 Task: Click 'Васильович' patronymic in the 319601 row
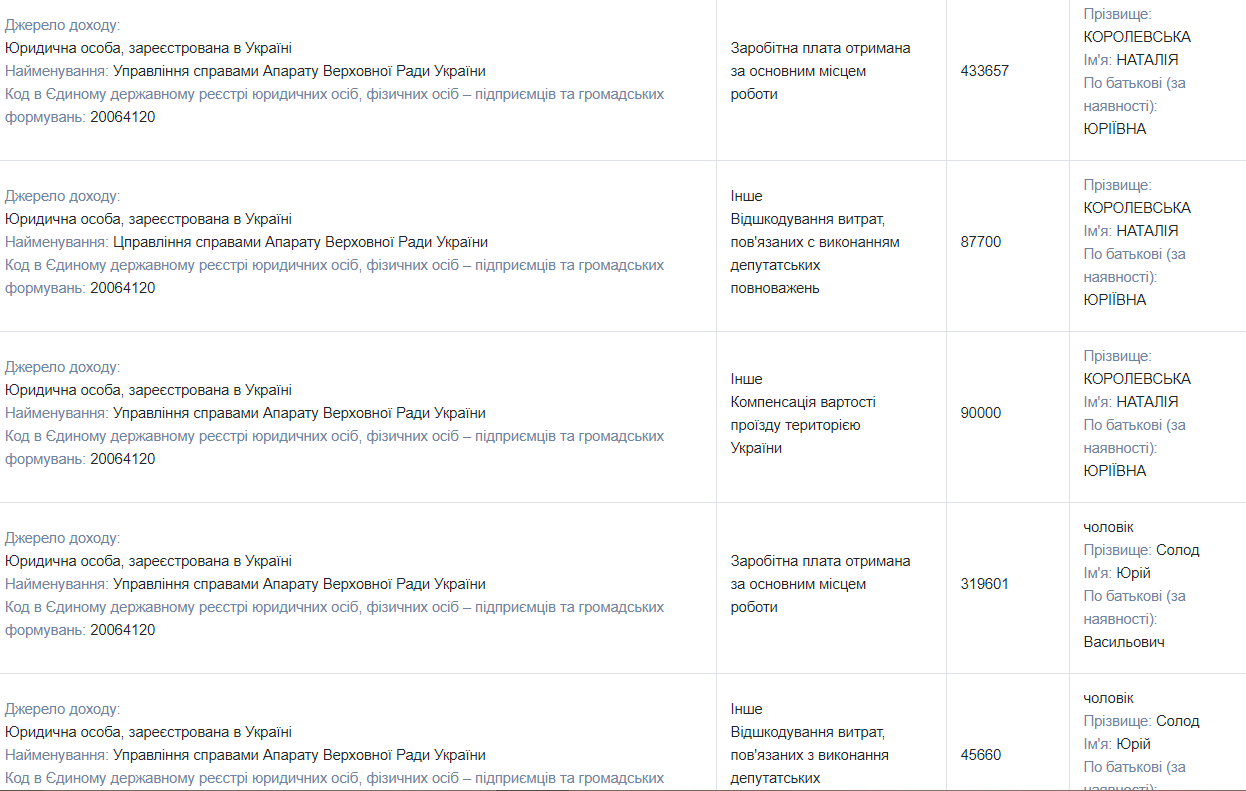coord(1123,642)
